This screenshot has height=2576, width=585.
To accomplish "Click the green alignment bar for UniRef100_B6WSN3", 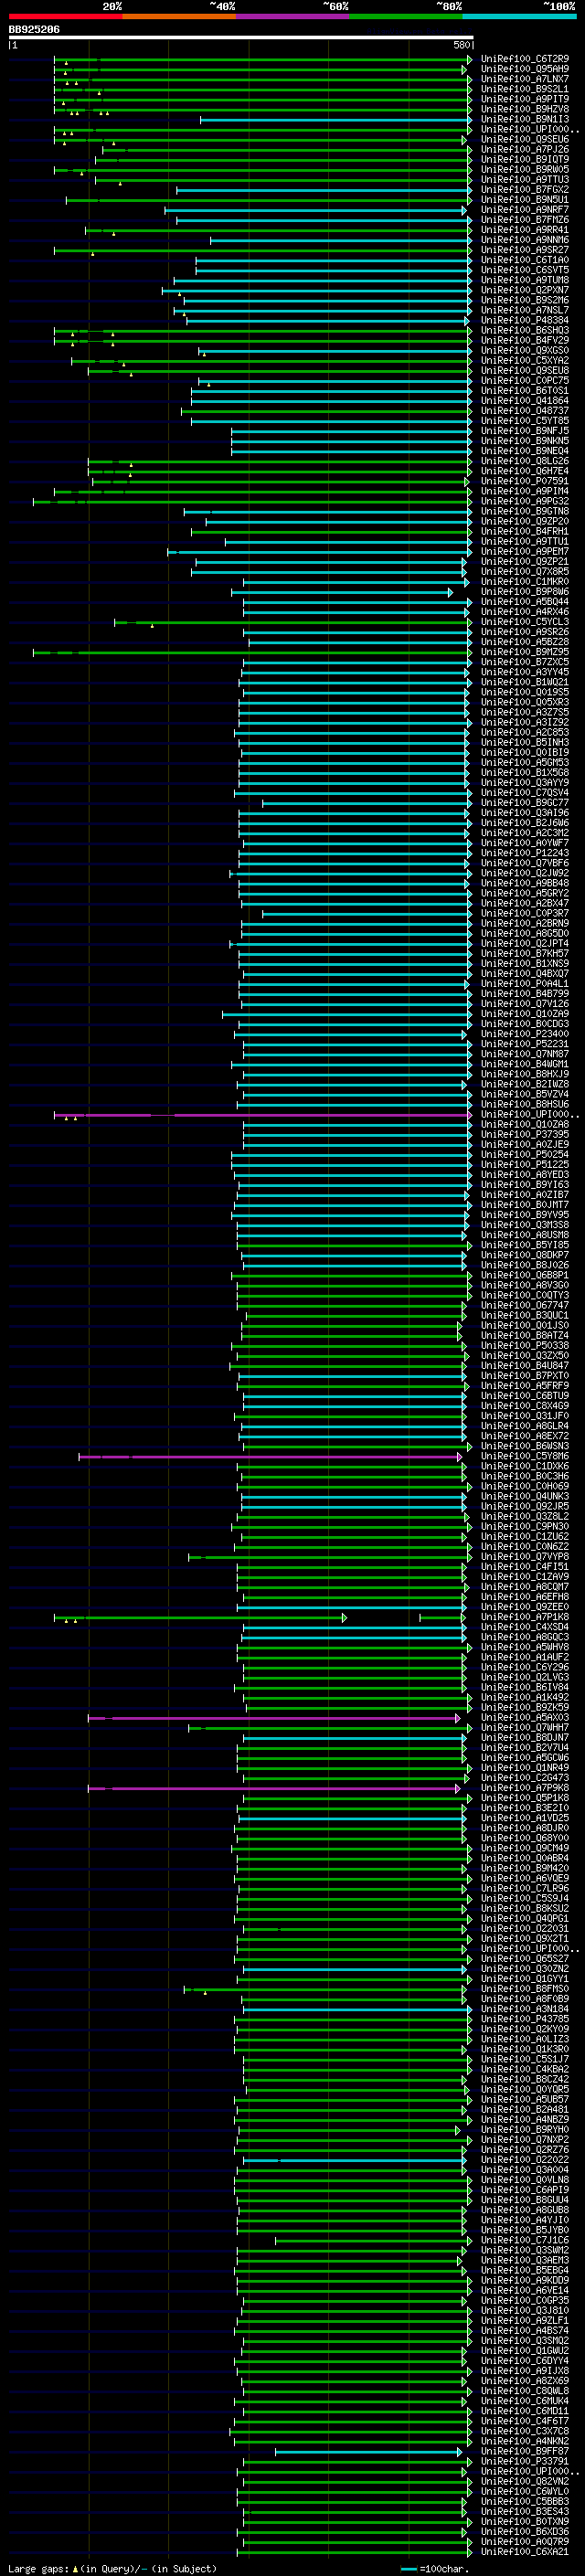I will coord(357,1447).
